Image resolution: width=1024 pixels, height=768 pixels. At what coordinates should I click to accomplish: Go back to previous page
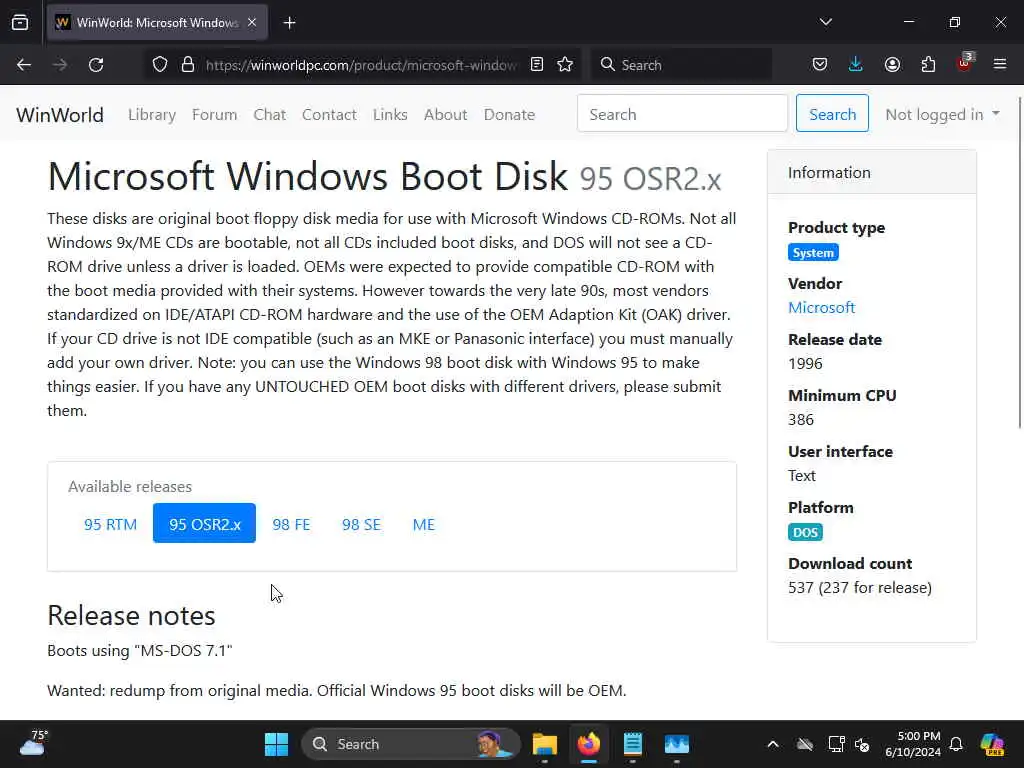[x=24, y=65]
